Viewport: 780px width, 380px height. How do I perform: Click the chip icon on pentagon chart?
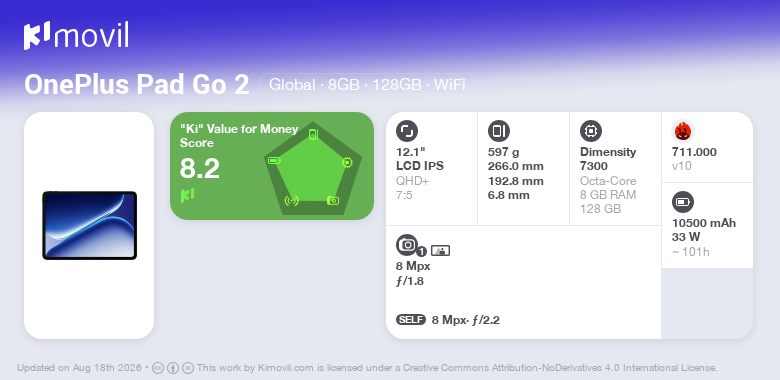(347, 162)
